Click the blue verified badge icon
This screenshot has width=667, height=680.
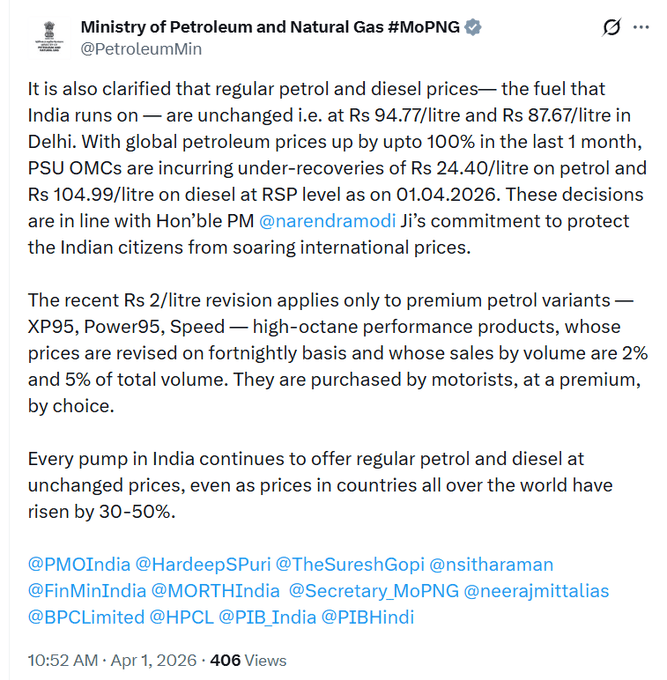pos(473,27)
